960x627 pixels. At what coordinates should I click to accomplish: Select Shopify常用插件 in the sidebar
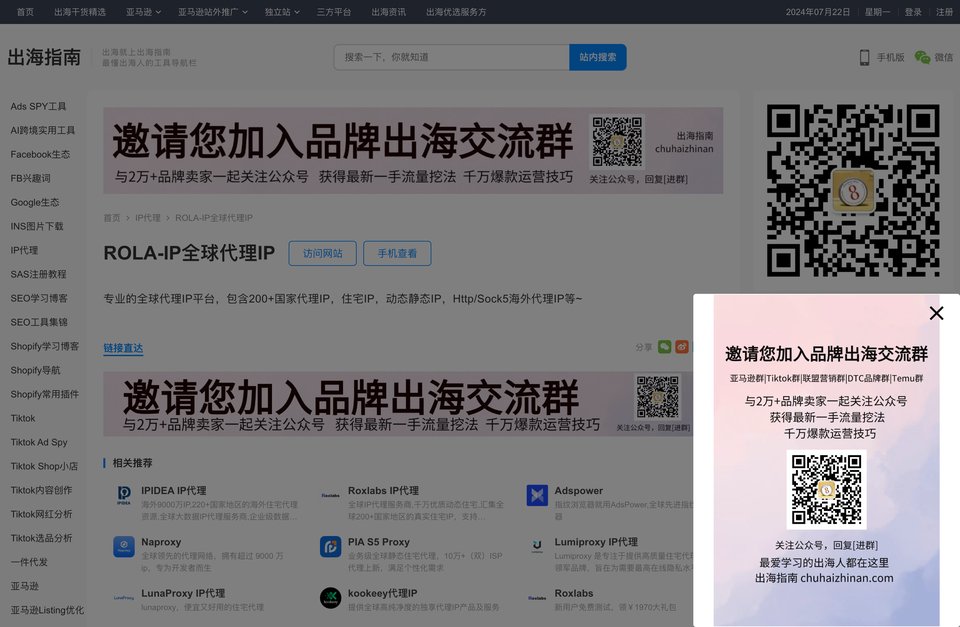(x=45, y=394)
